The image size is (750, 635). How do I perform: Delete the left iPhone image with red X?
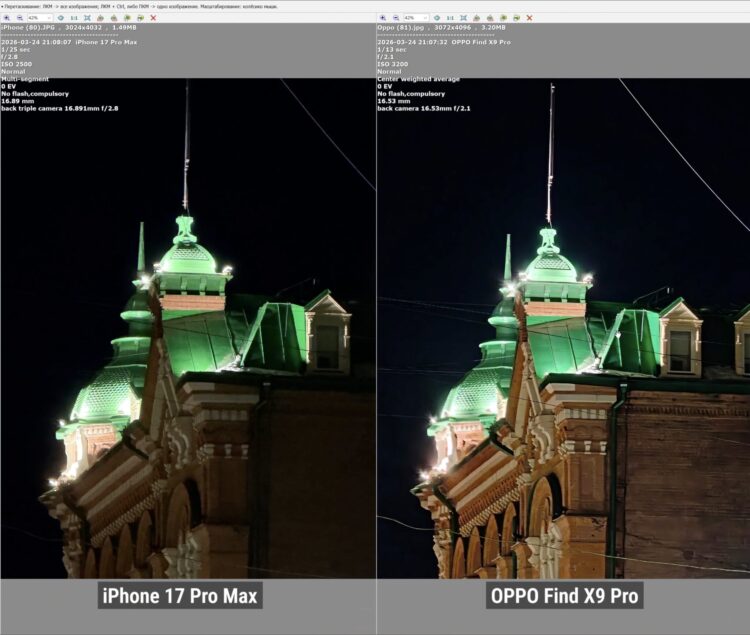[x=153, y=18]
